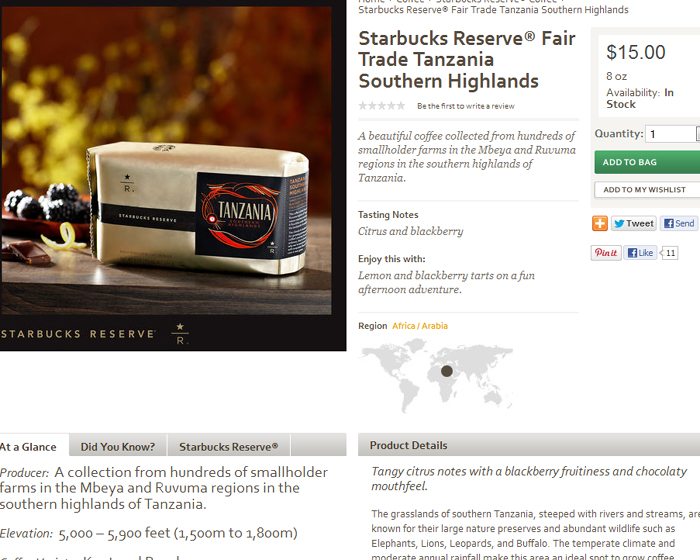The height and width of the screenshot is (560, 700).
Task: Click the Facebook Like button
Action: (x=640, y=253)
